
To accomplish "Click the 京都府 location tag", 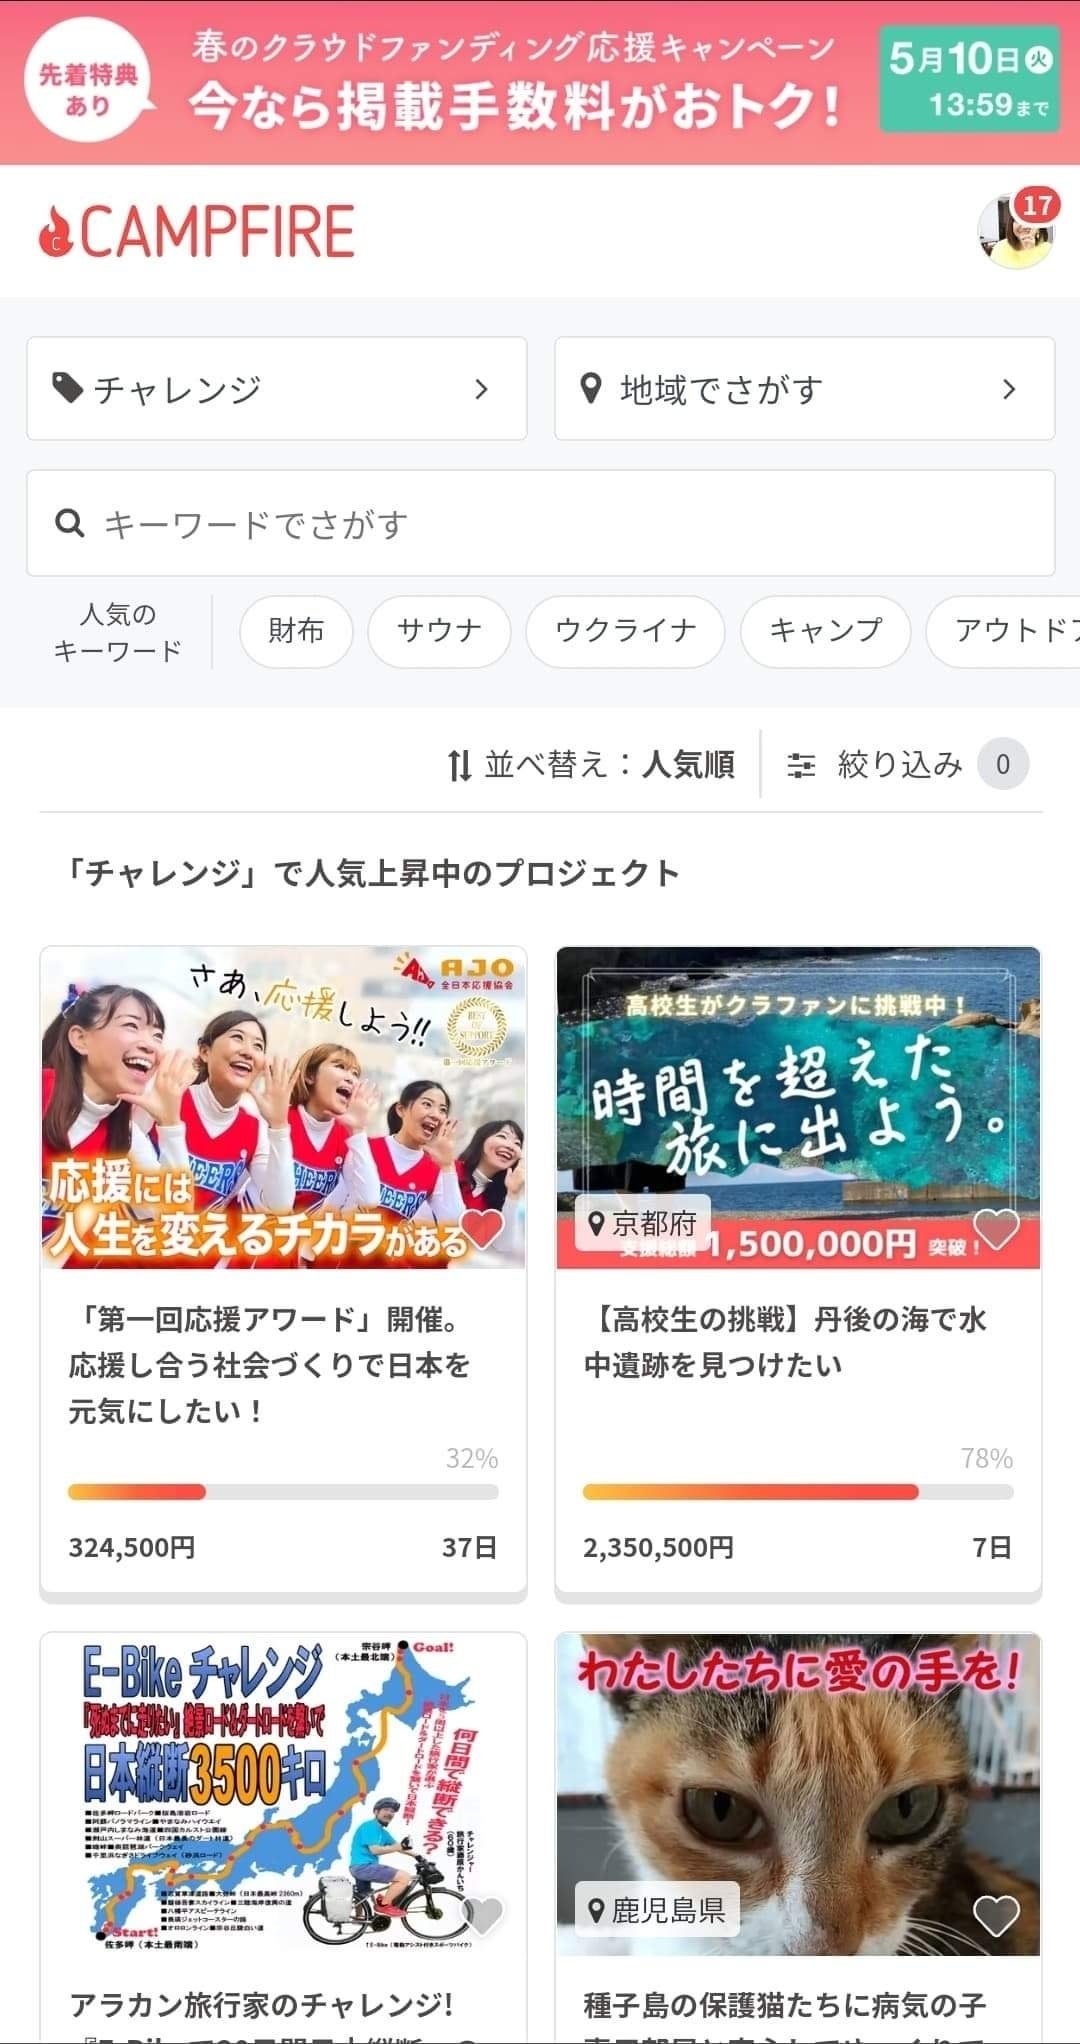I will [642, 1222].
